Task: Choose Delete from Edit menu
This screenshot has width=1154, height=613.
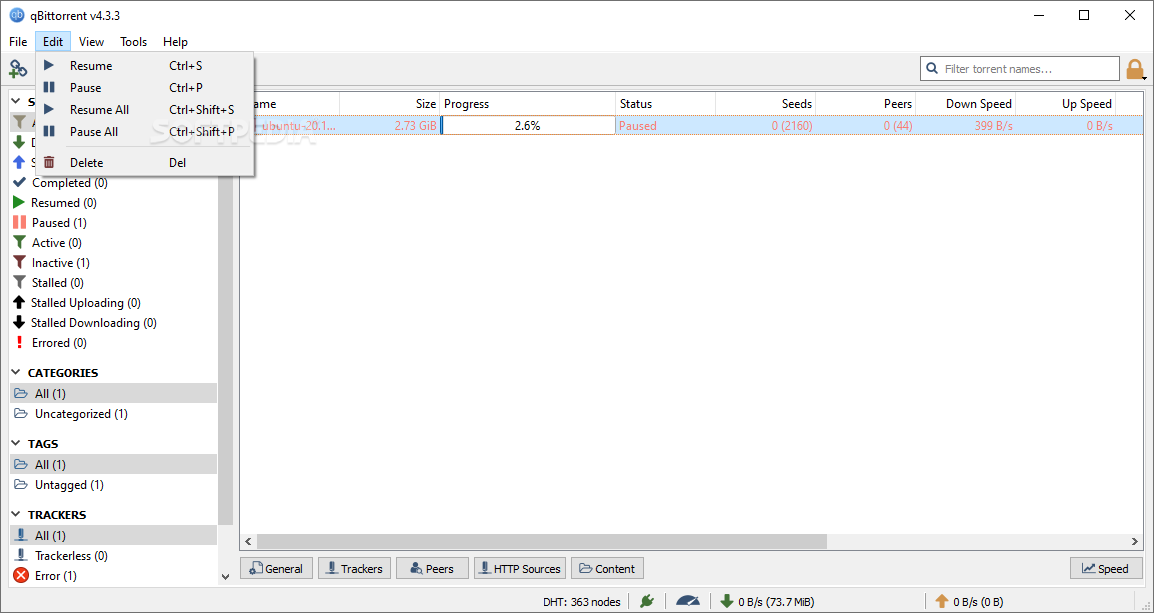Action: tap(145, 163)
